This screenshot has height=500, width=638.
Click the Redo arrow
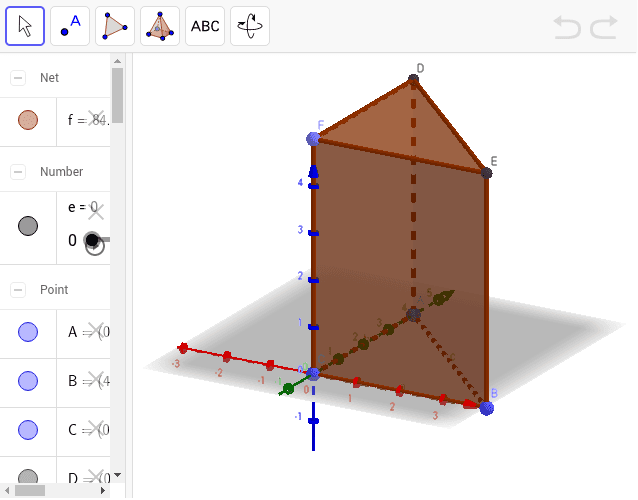tap(604, 28)
